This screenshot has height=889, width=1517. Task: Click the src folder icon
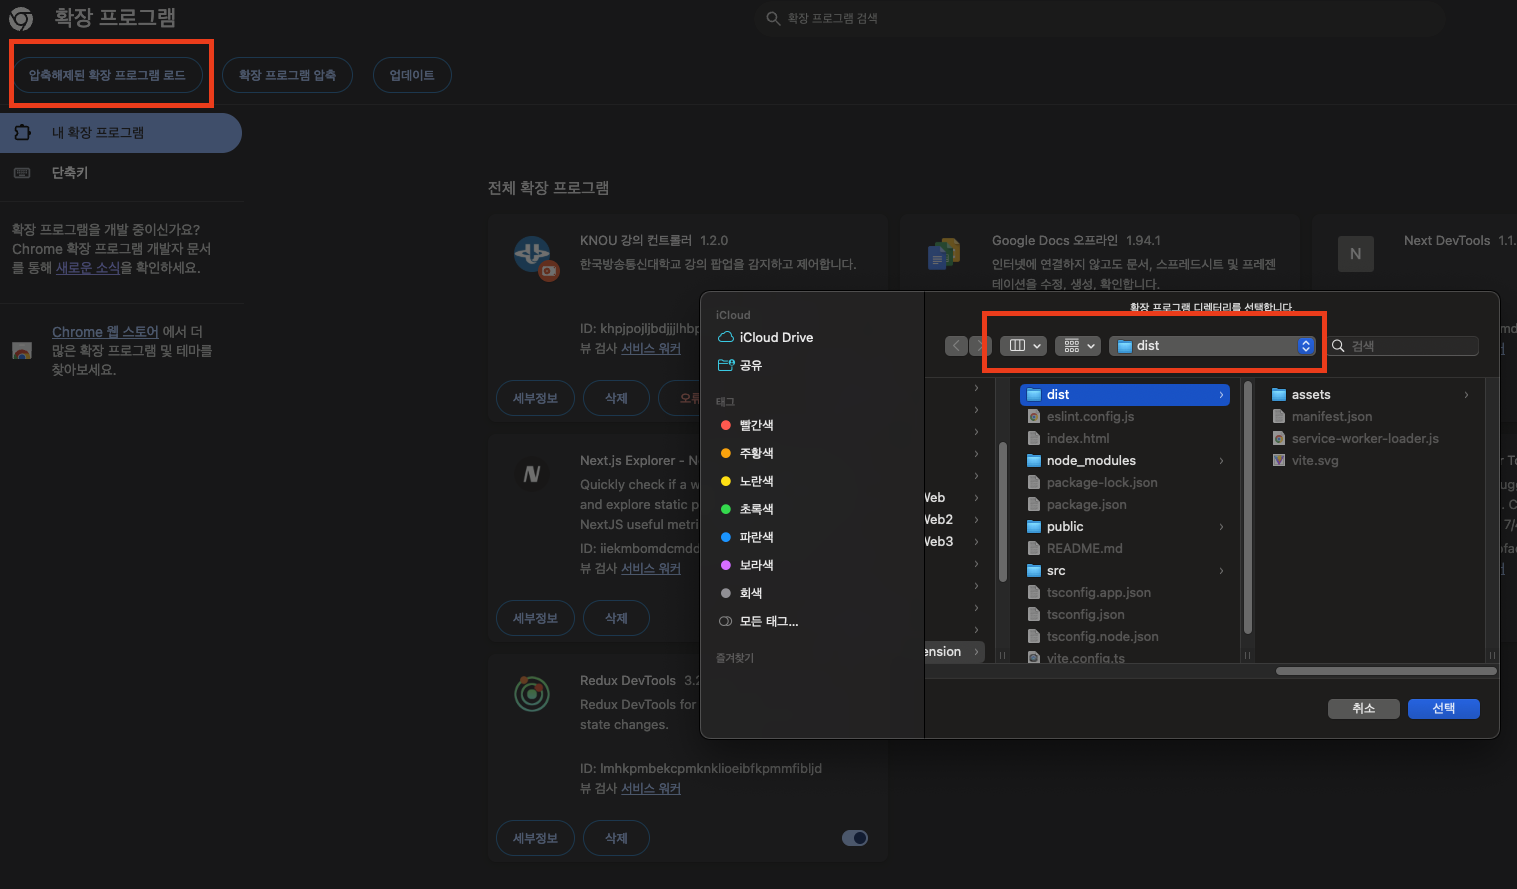(x=1035, y=571)
